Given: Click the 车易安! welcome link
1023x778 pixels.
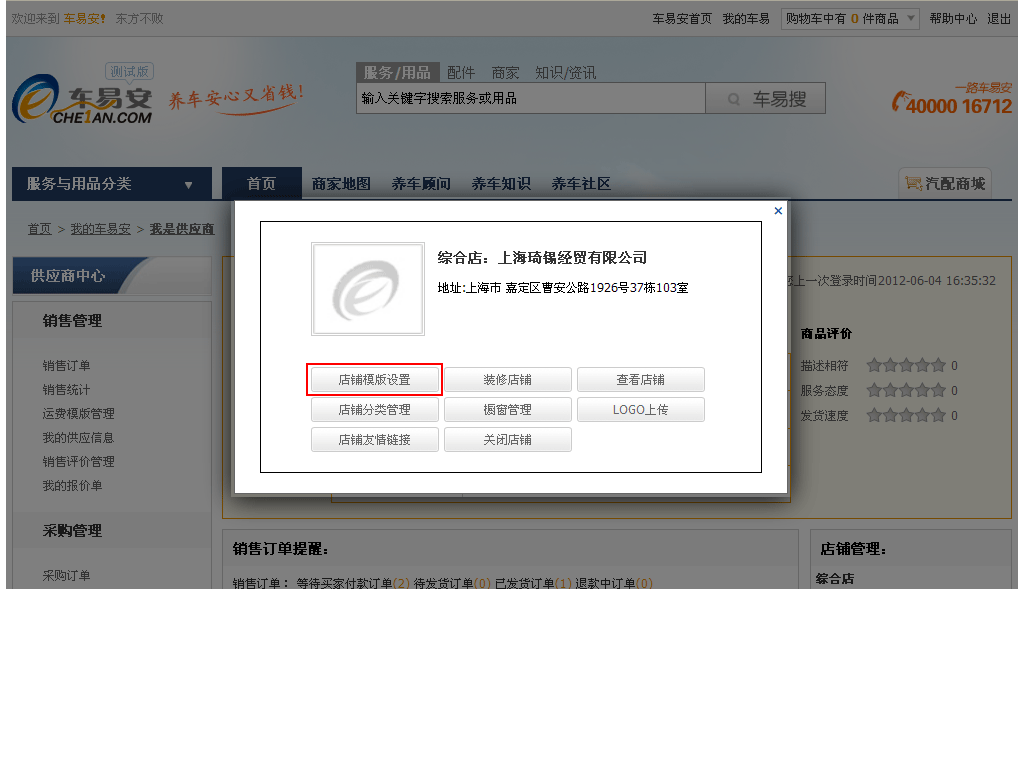Looking at the screenshot, I should pos(84,18).
